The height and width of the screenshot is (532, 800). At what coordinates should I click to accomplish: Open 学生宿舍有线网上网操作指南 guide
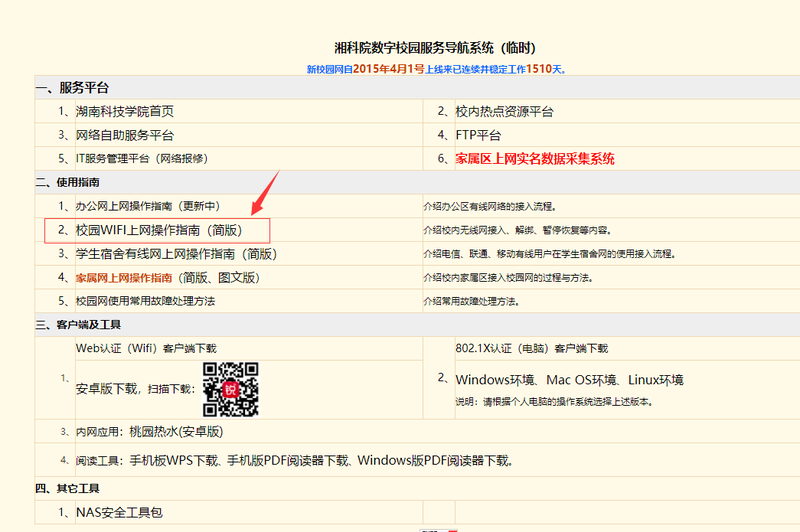(x=175, y=254)
